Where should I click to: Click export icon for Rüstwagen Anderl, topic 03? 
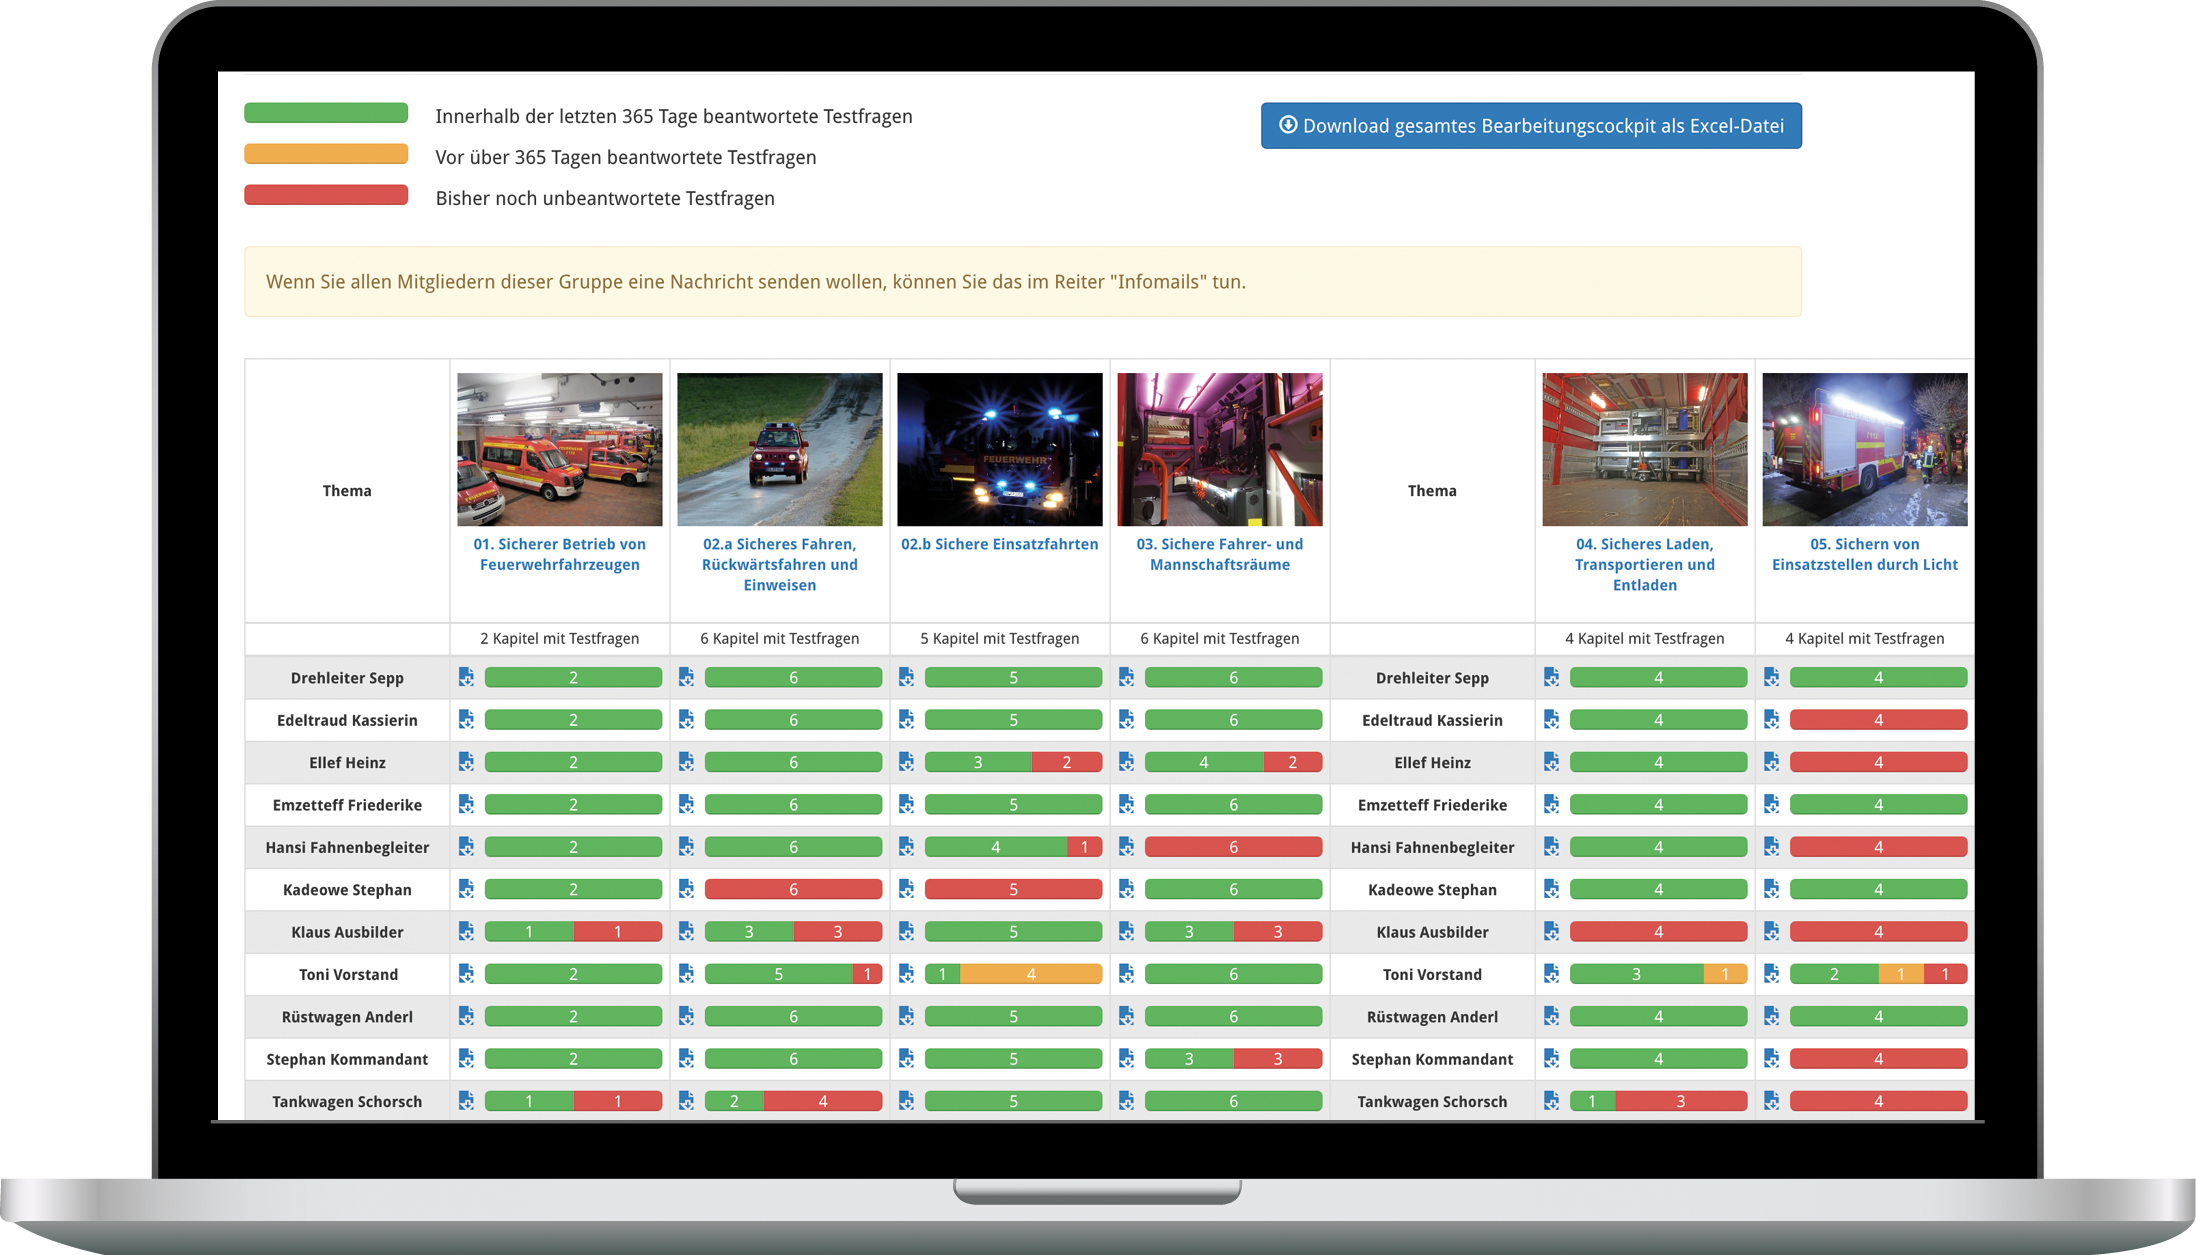(1126, 1016)
